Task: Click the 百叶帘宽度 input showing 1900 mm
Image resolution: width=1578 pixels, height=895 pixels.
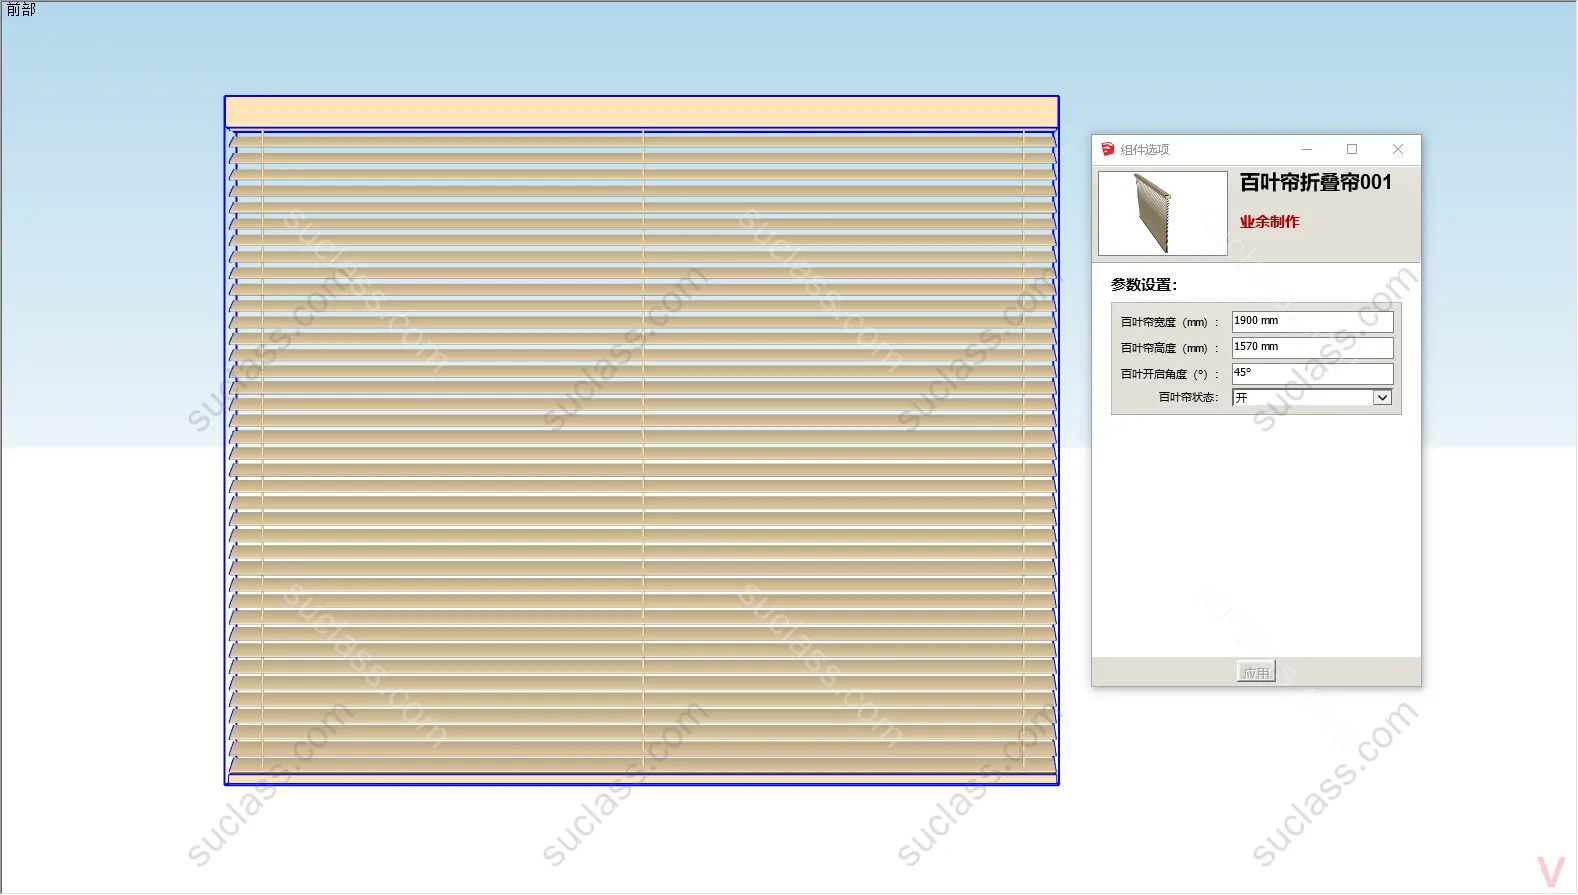Action: [1311, 321]
